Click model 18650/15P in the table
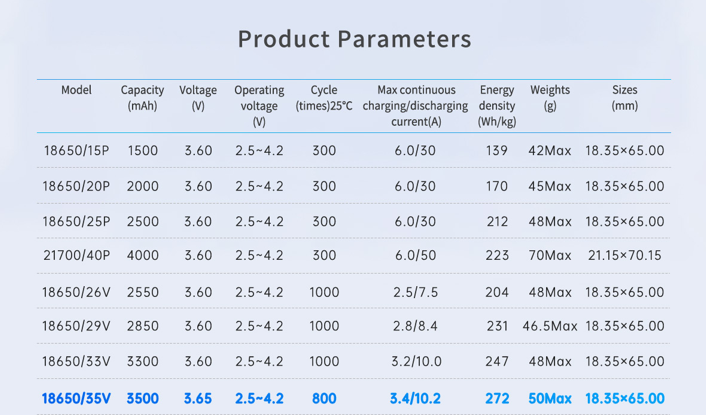The image size is (706, 415). 77,151
